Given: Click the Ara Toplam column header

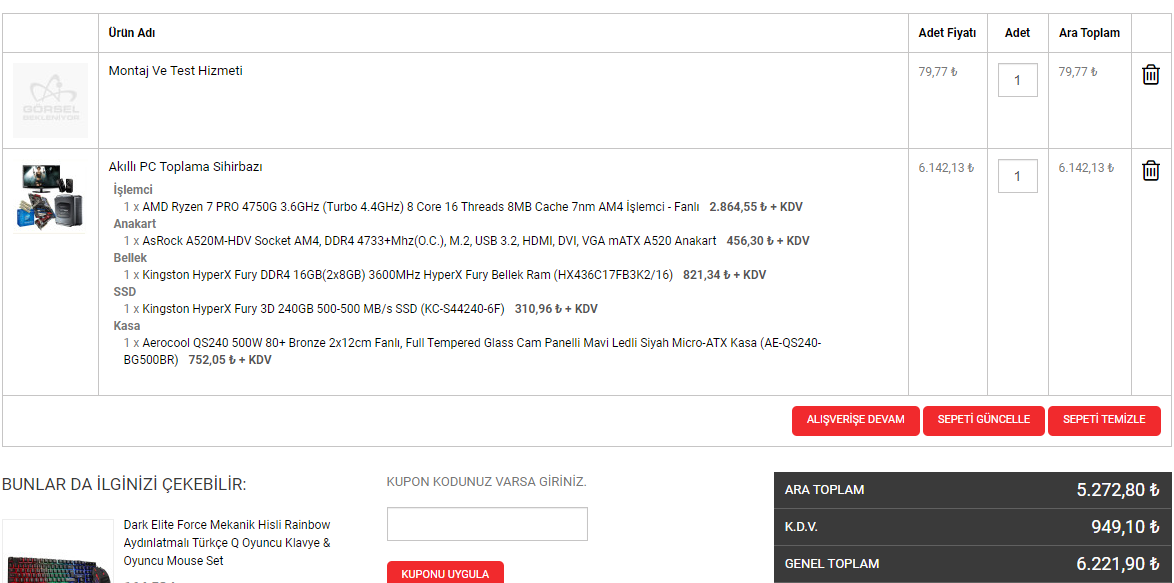Looking at the screenshot, I should (x=1089, y=33).
